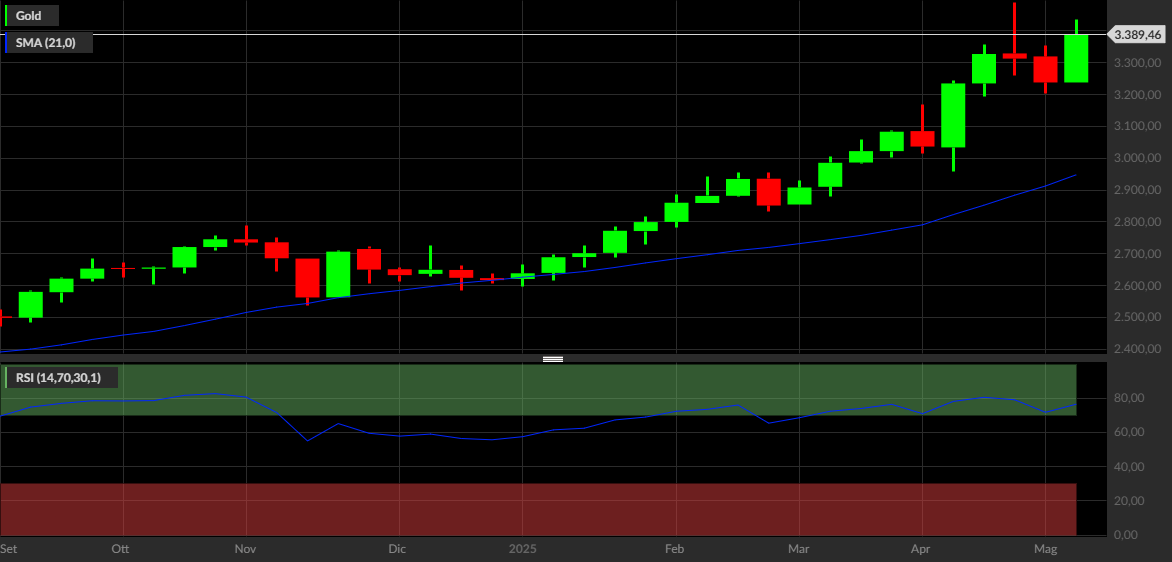
Task: Click the 2.700,00 price axis label
Action: 1138,254
